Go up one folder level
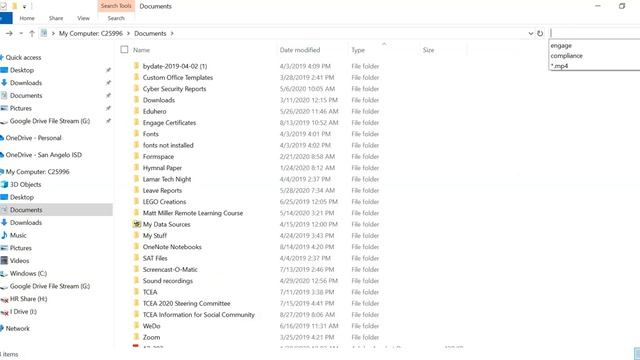 tap(32, 33)
